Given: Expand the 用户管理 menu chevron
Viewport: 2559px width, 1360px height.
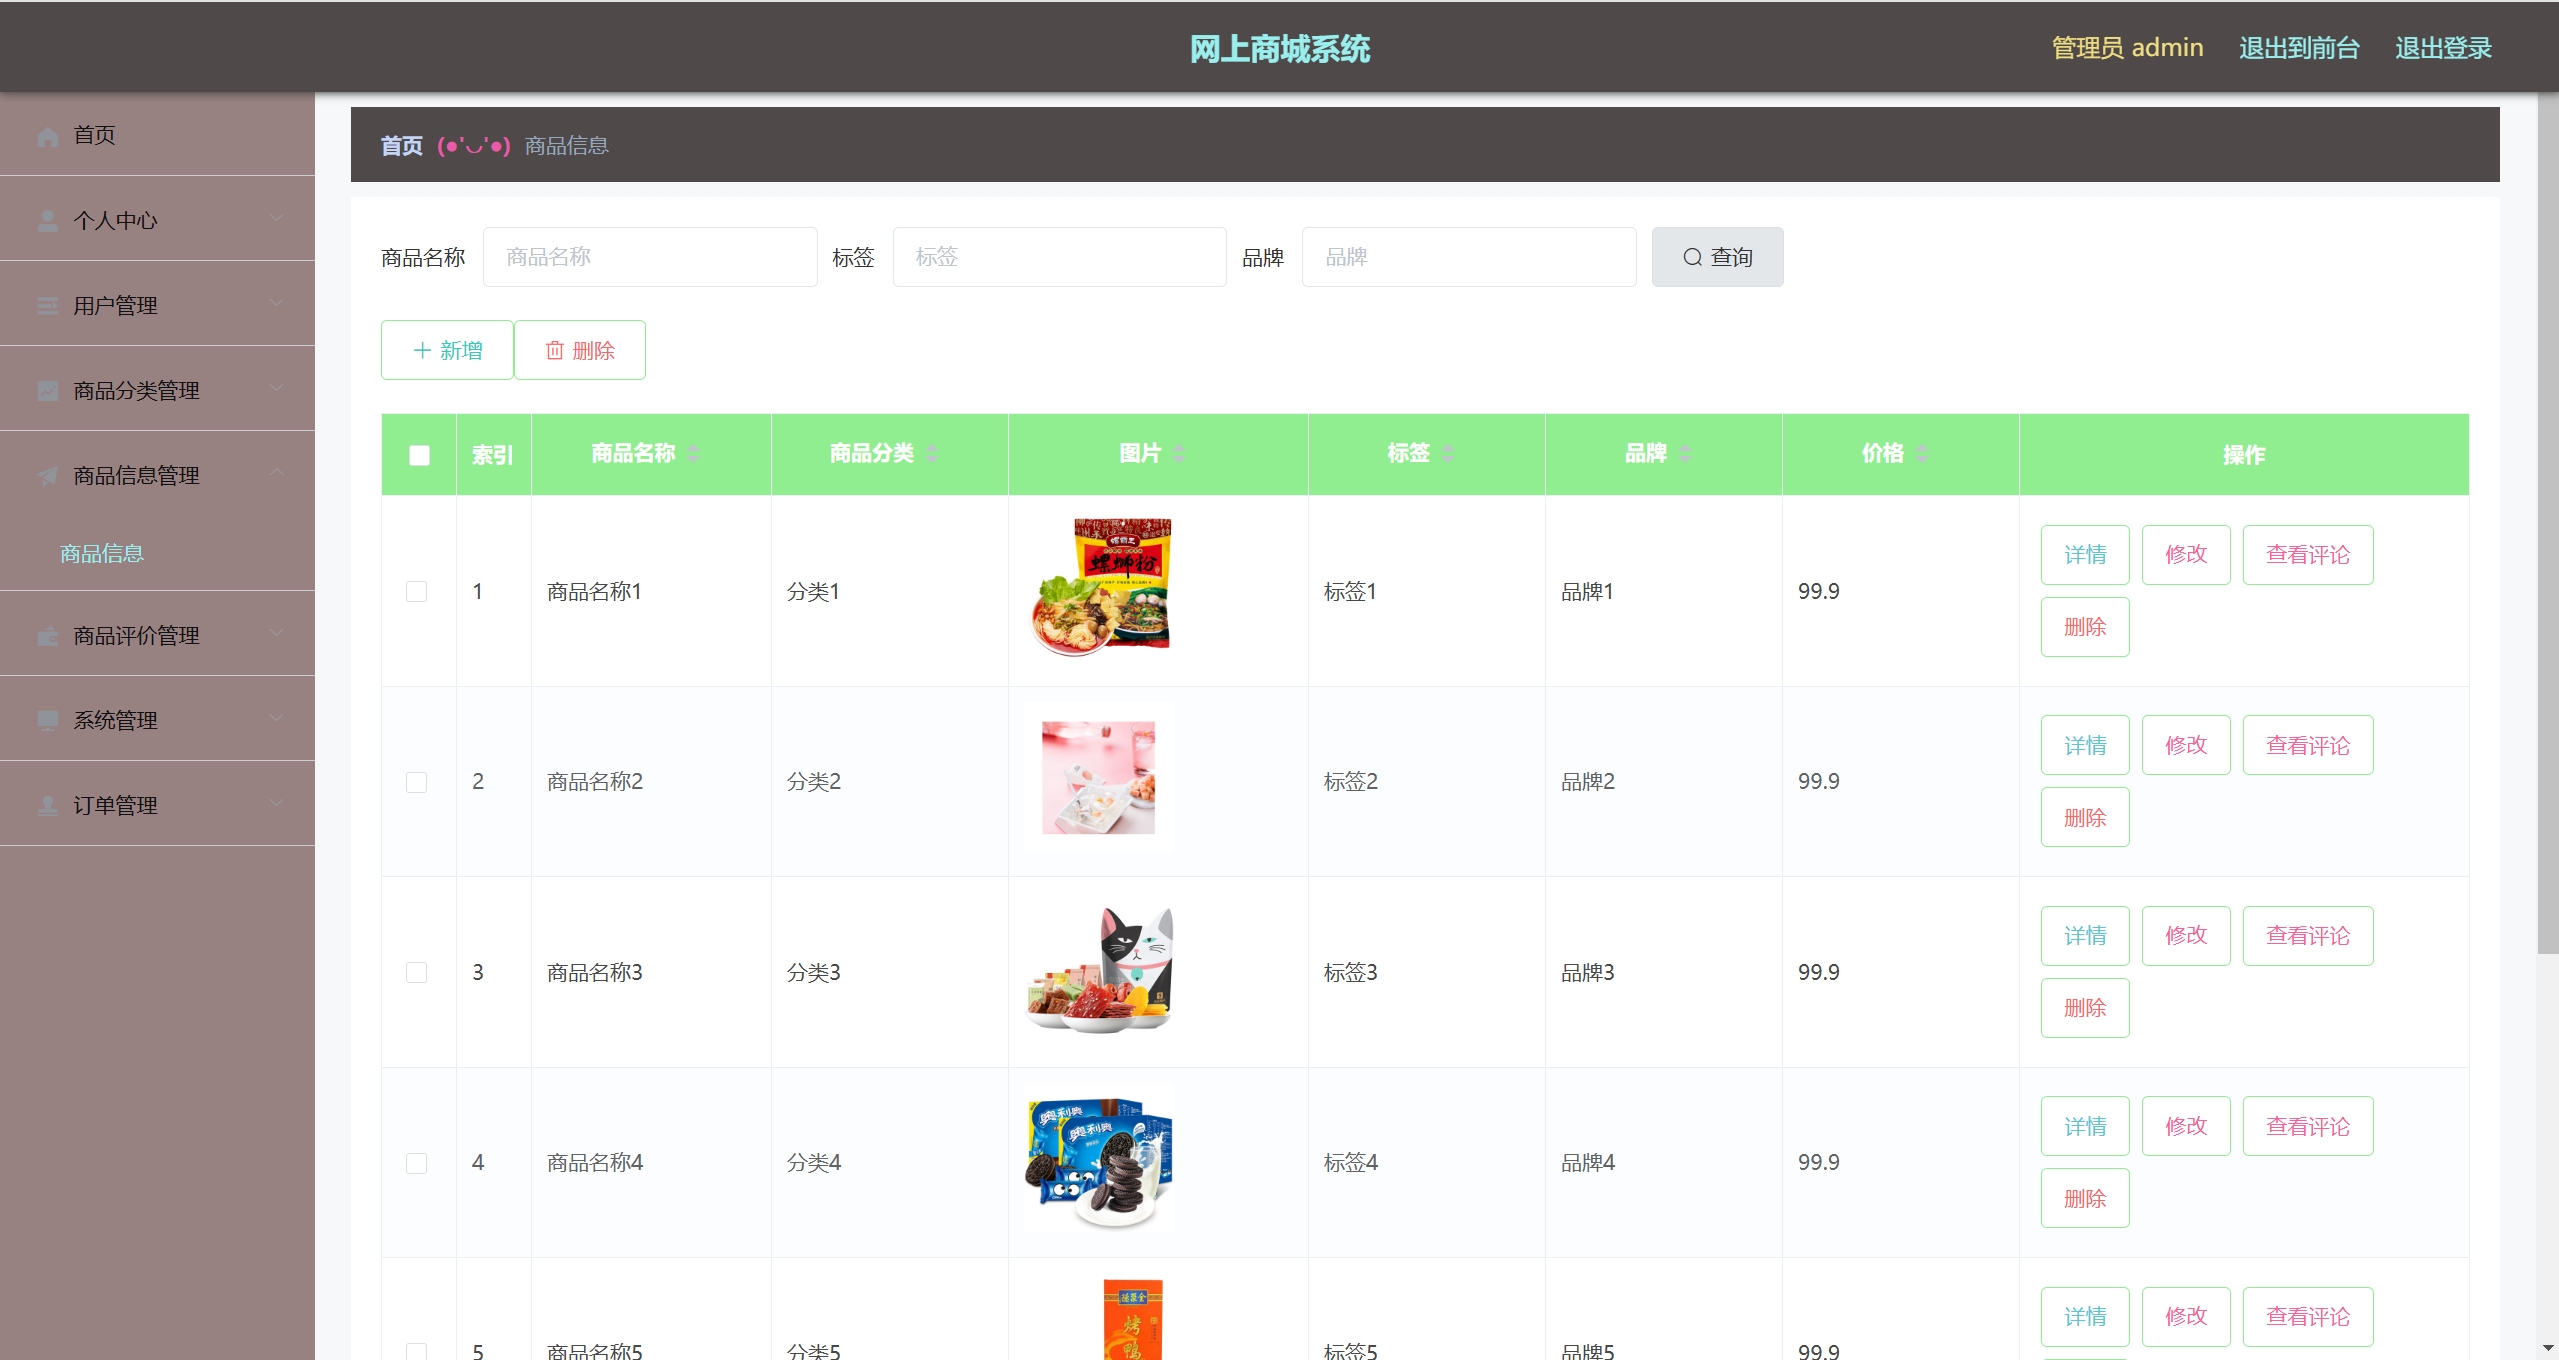Looking at the screenshot, I should 276,304.
